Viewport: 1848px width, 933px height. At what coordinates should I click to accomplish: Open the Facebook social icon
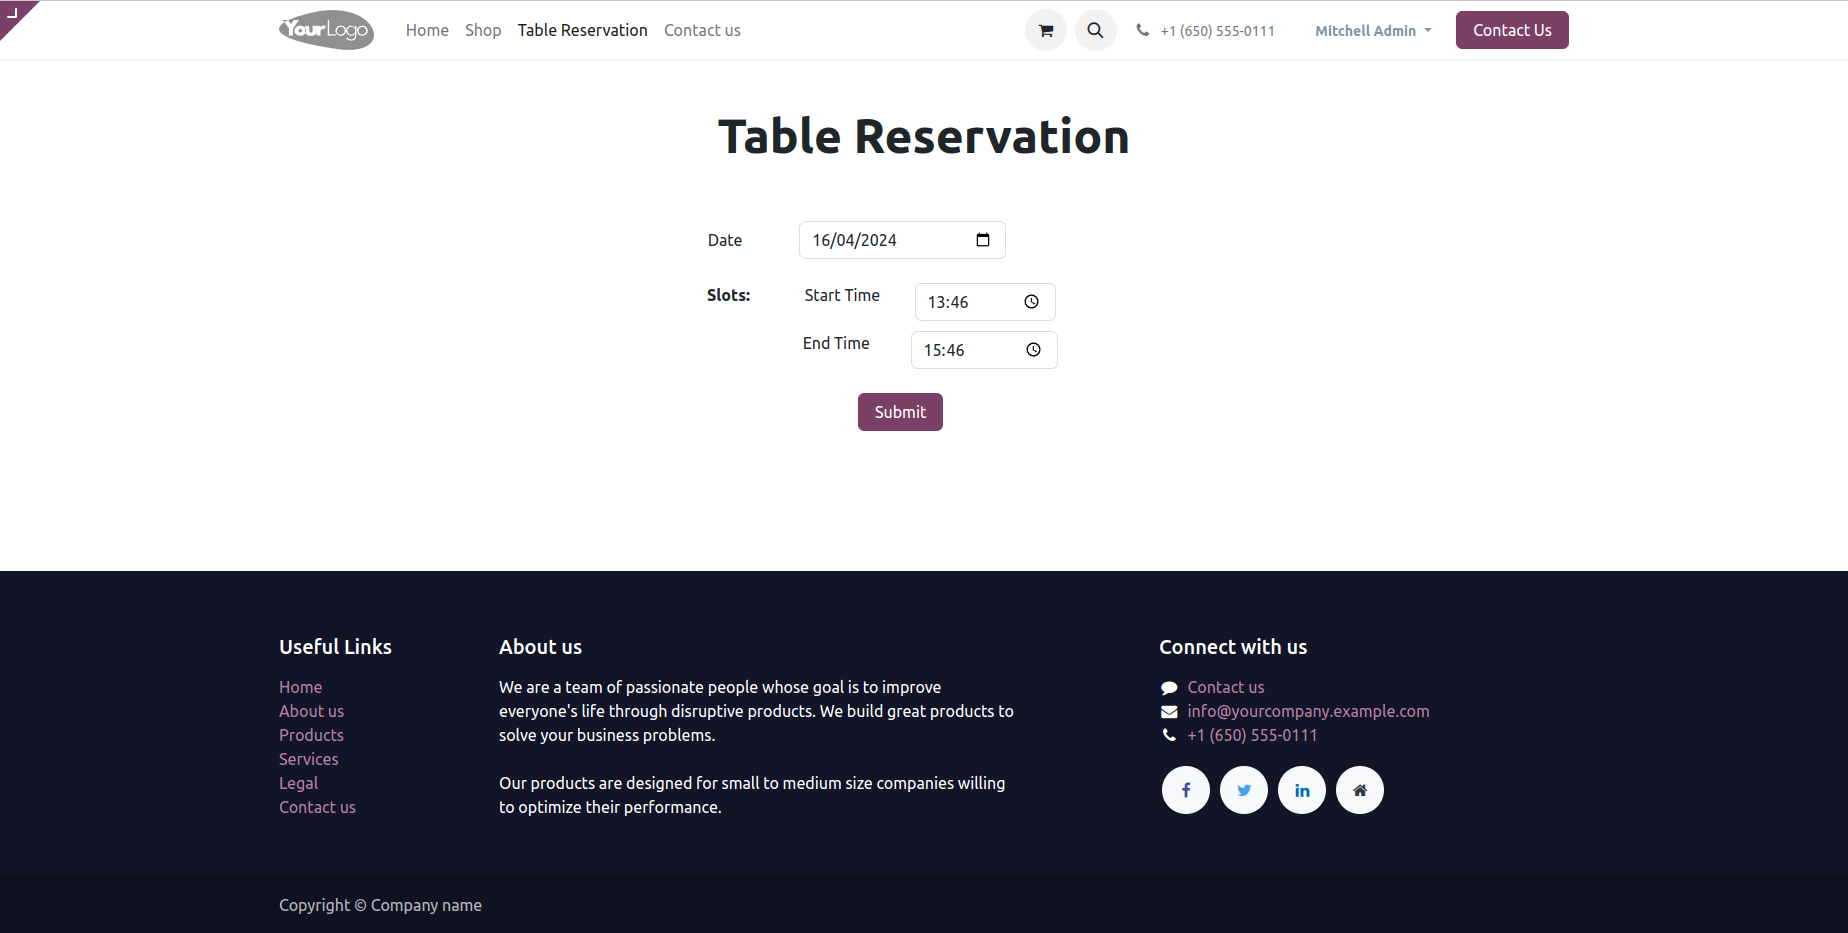1186,790
